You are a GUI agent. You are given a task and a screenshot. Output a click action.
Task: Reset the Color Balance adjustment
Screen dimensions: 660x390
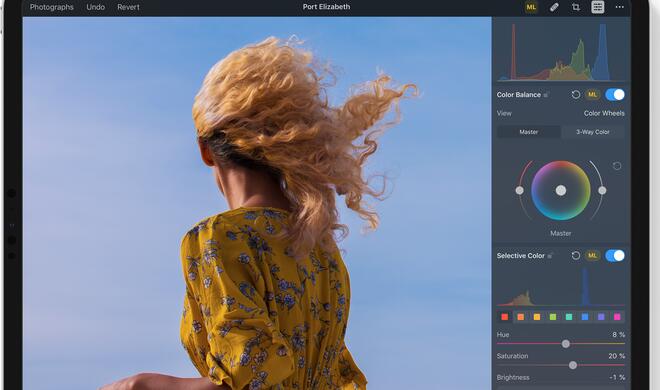(x=575, y=95)
